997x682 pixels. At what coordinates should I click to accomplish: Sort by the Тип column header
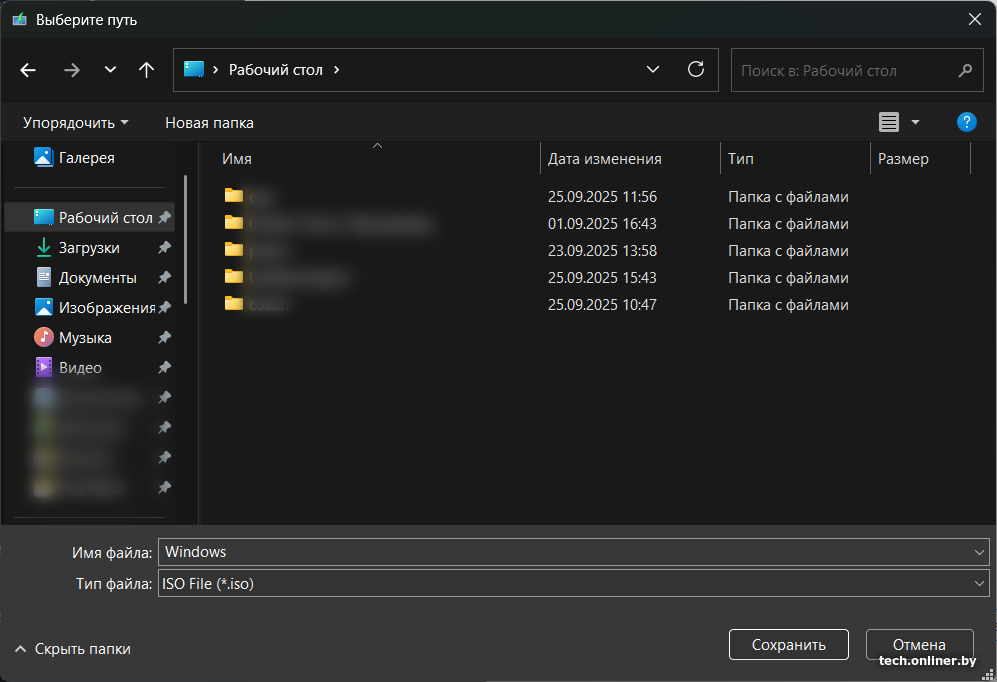795,158
